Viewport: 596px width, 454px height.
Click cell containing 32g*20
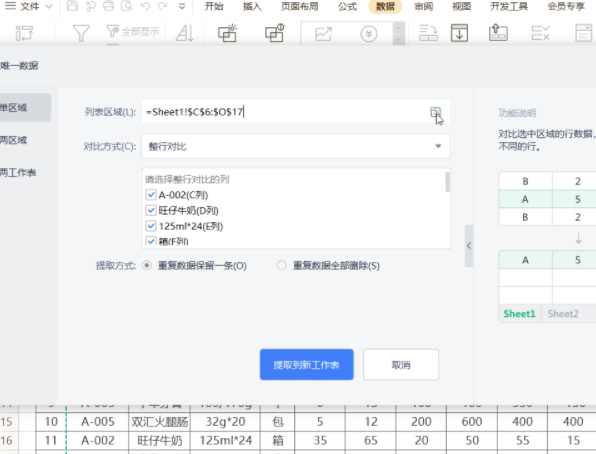pos(225,422)
